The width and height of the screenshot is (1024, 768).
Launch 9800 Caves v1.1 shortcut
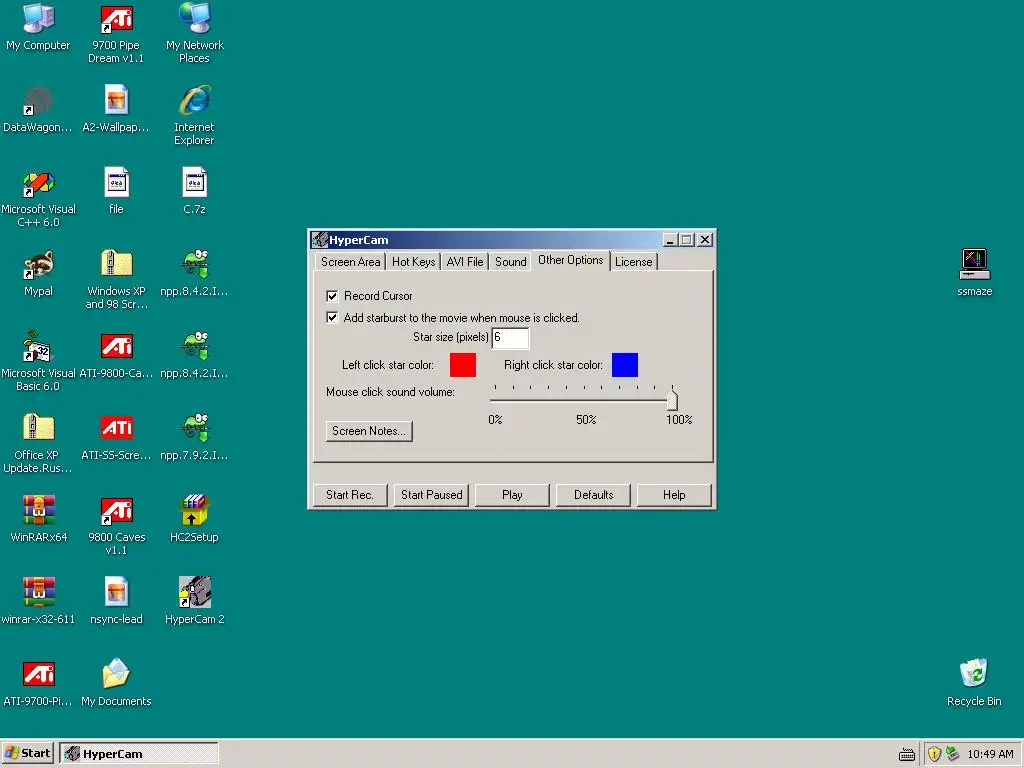point(116,527)
